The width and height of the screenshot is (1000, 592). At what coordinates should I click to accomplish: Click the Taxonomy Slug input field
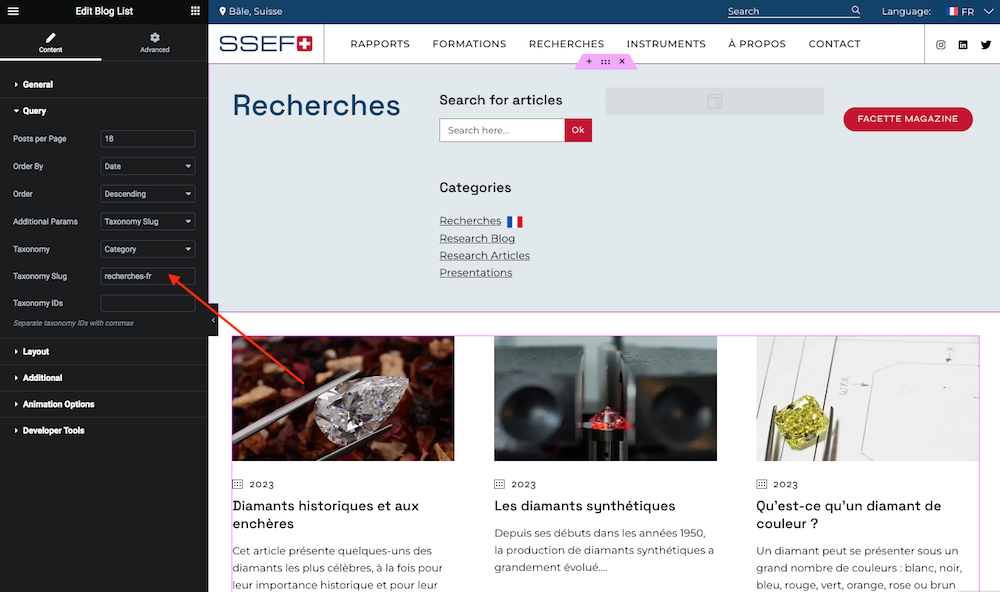click(x=148, y=276)
